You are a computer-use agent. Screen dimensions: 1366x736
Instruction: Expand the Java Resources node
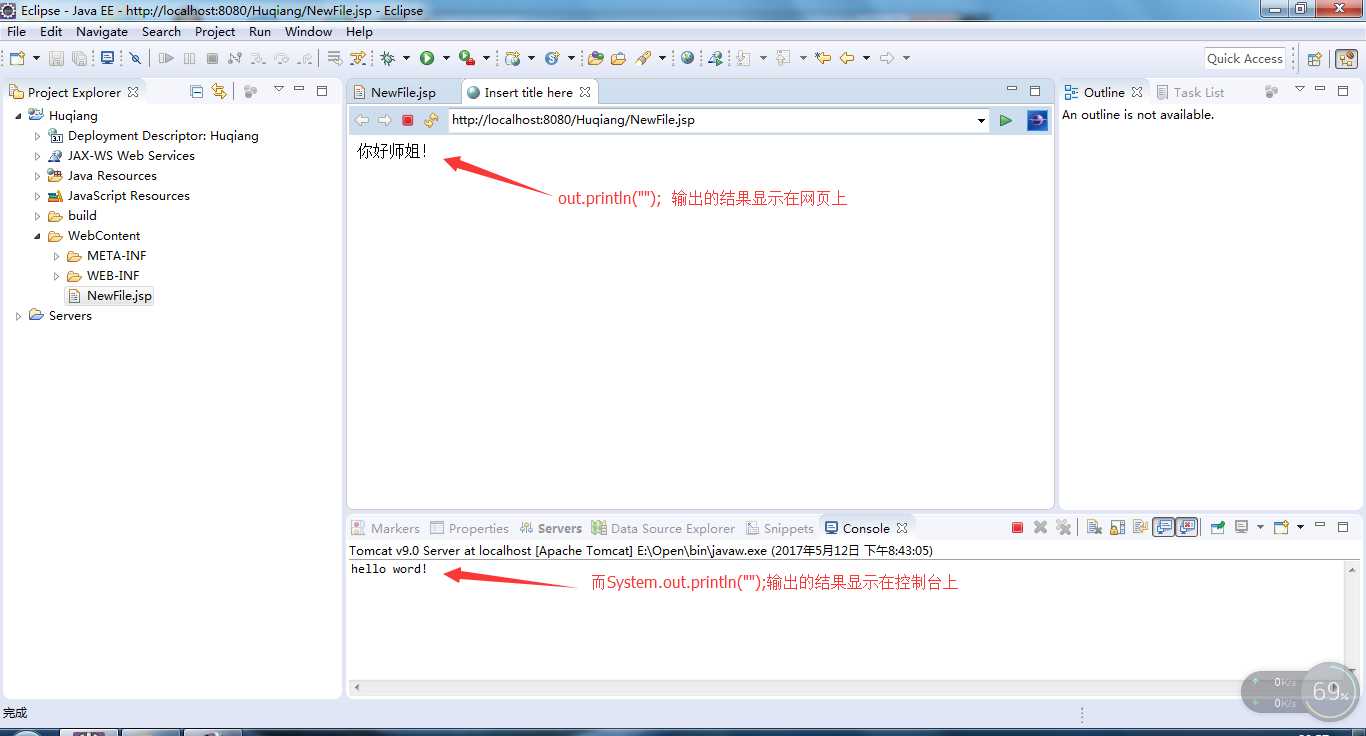(38, 176)
